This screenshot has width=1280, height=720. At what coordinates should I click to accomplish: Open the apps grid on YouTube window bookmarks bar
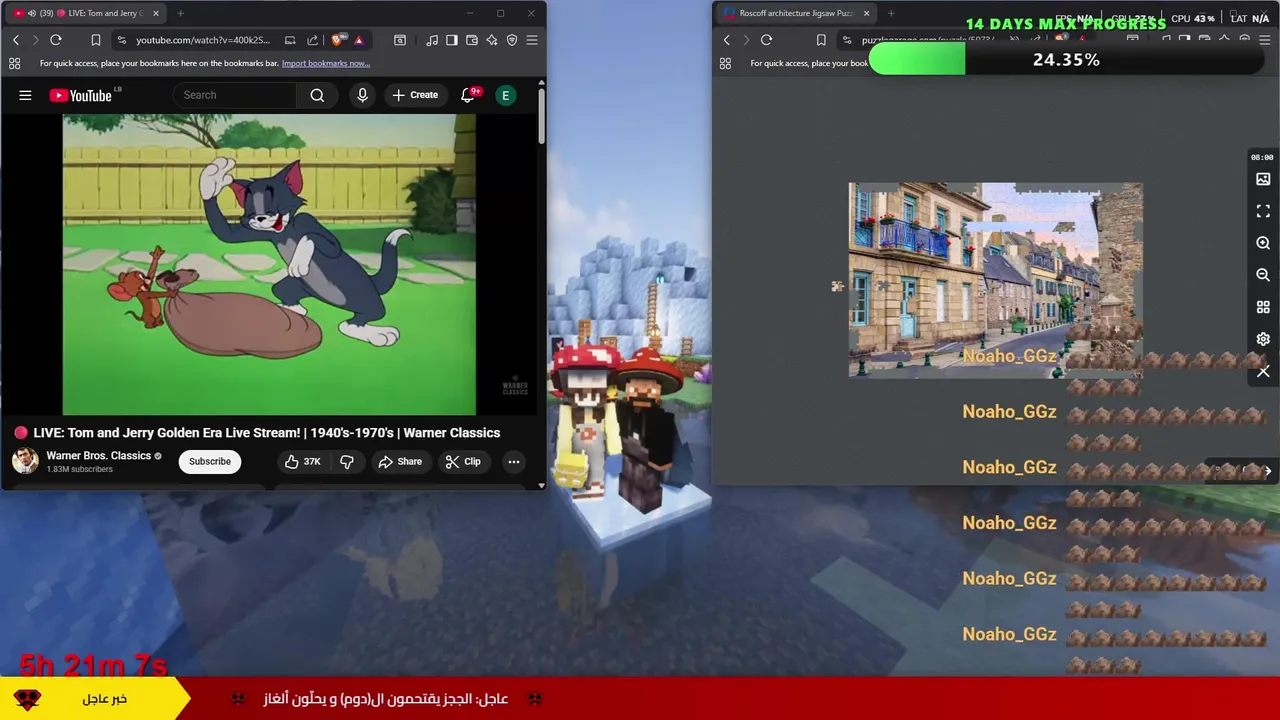14,63
